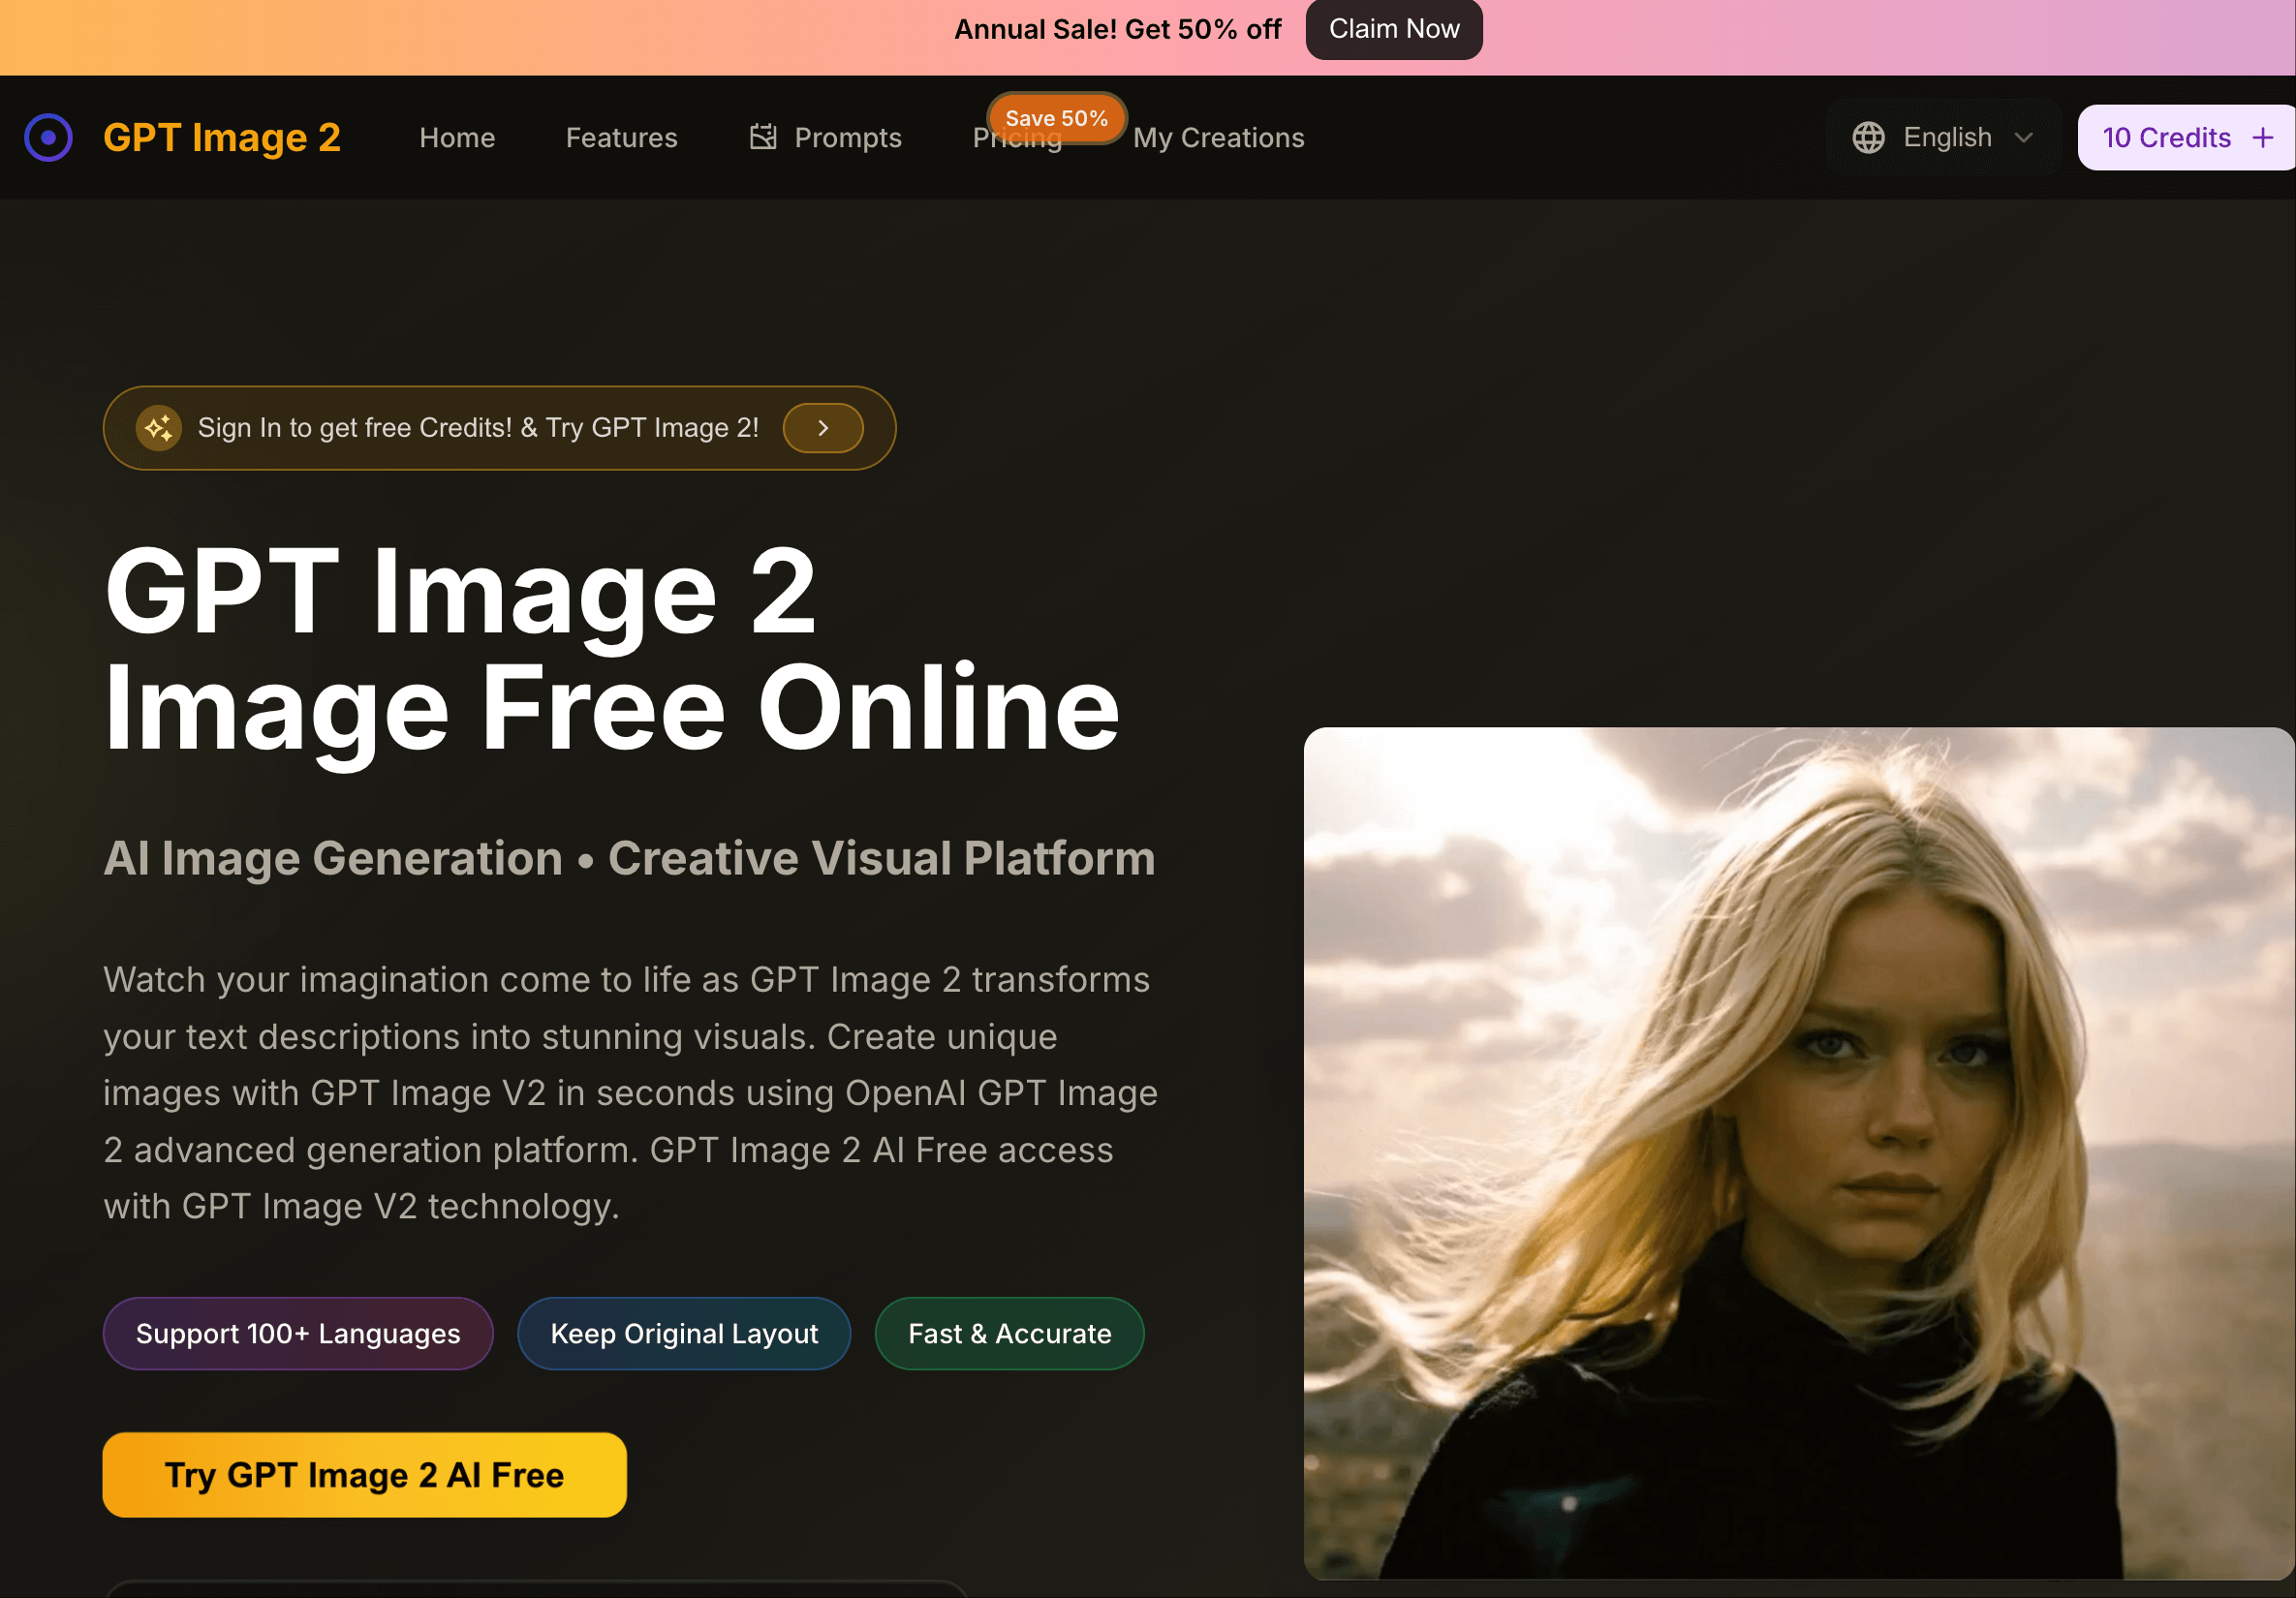Click the plus icon next to 10 Credits

(2263, 137)
